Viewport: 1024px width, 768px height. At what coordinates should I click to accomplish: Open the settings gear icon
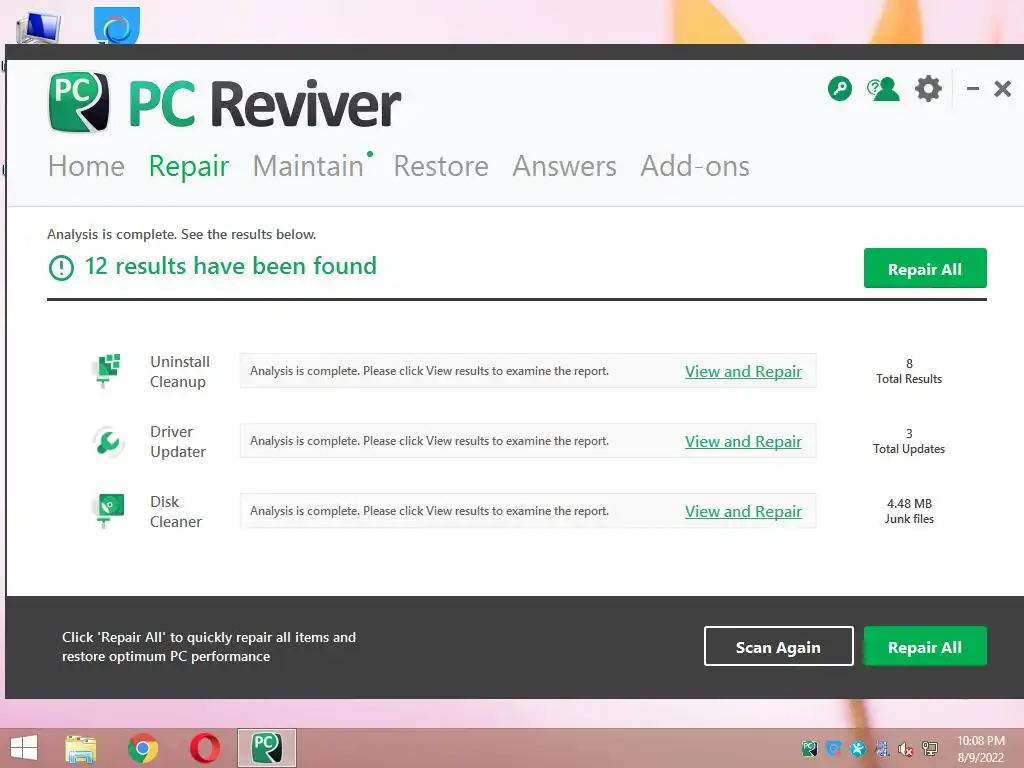[x=928, y=88]
